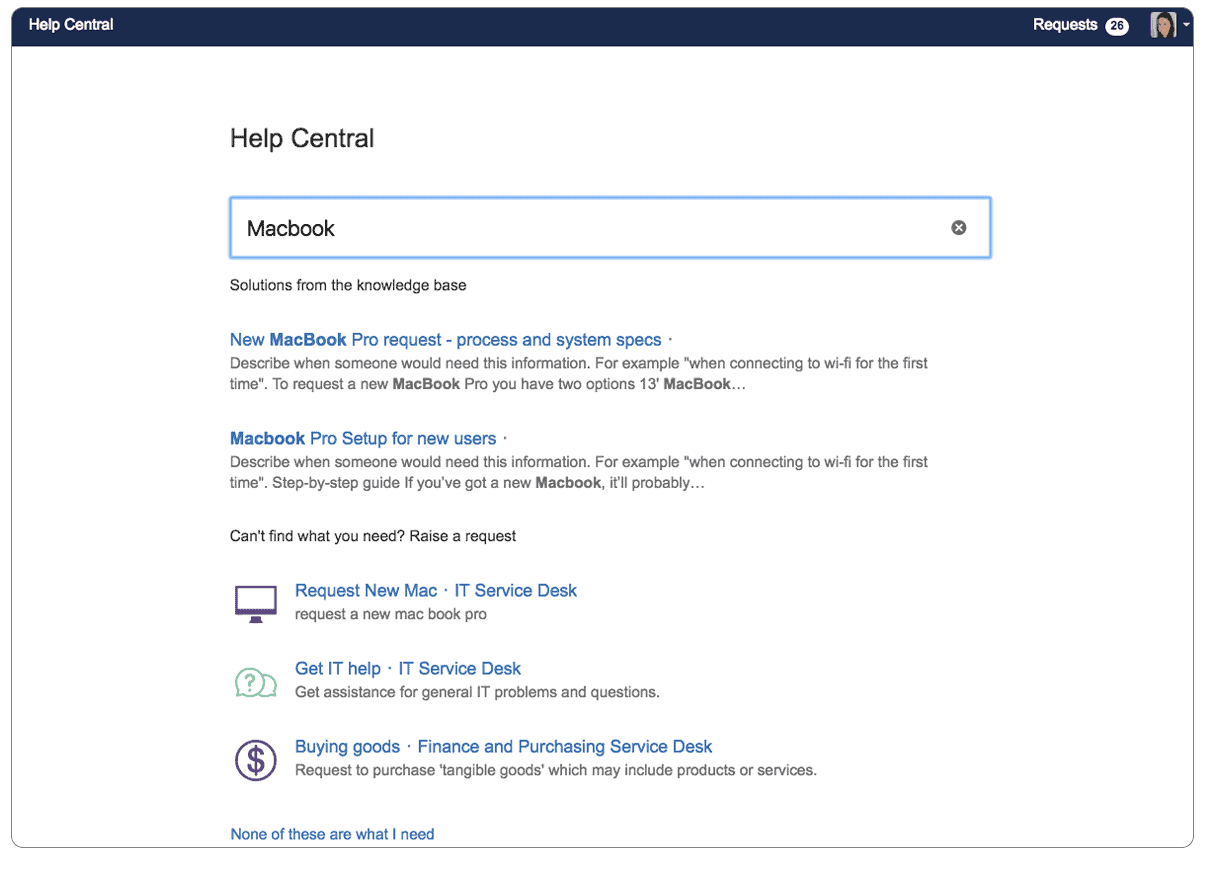1217x885 pixels.
Task: Open Macbook Pro Setup for new users
Action: coord(363,438)
